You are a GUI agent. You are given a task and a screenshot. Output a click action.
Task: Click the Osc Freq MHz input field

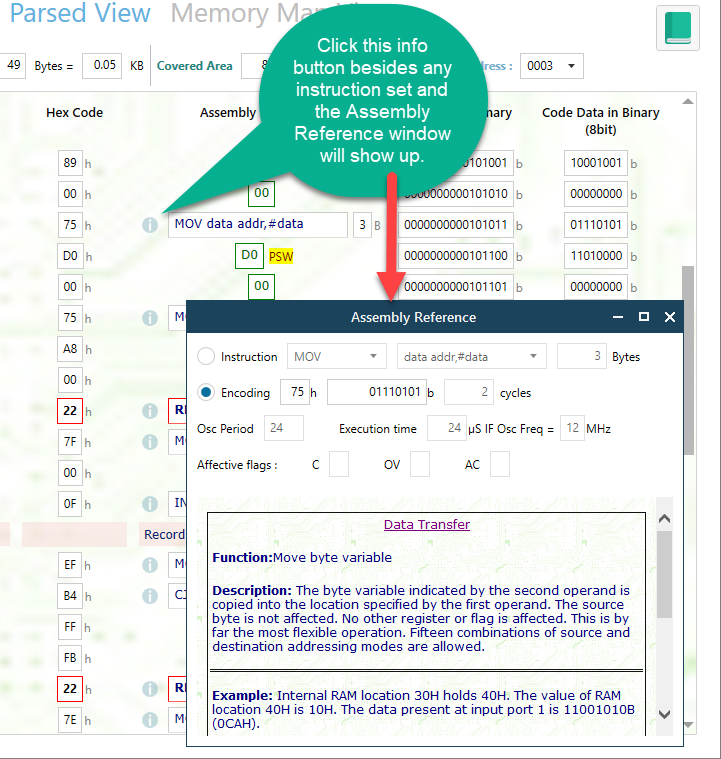coord(571,428)
